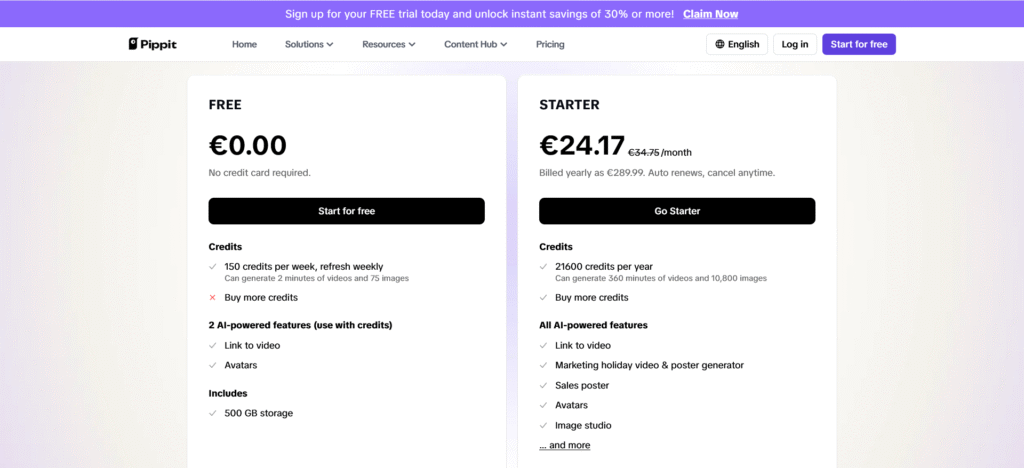Expand the Solutions dropdown menu
The image size is (1024, 468).
[309, 44]
